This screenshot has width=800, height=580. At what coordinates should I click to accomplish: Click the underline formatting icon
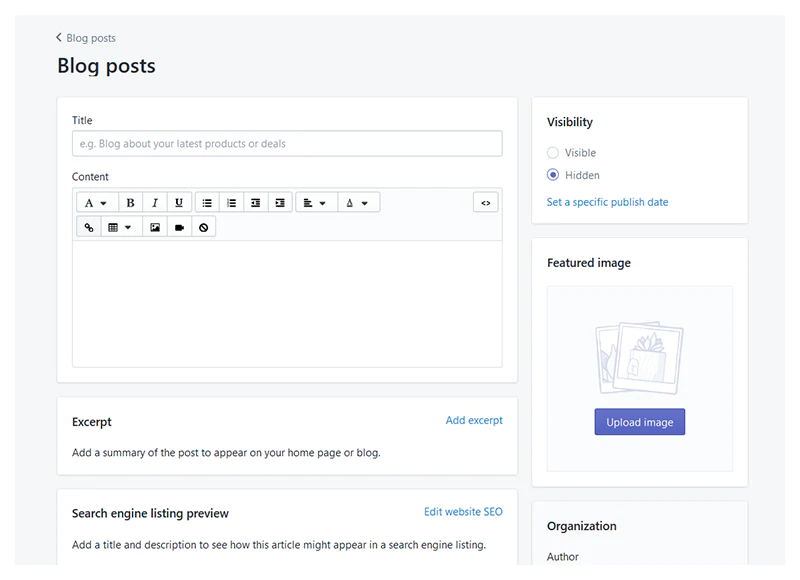coord(179,203)
